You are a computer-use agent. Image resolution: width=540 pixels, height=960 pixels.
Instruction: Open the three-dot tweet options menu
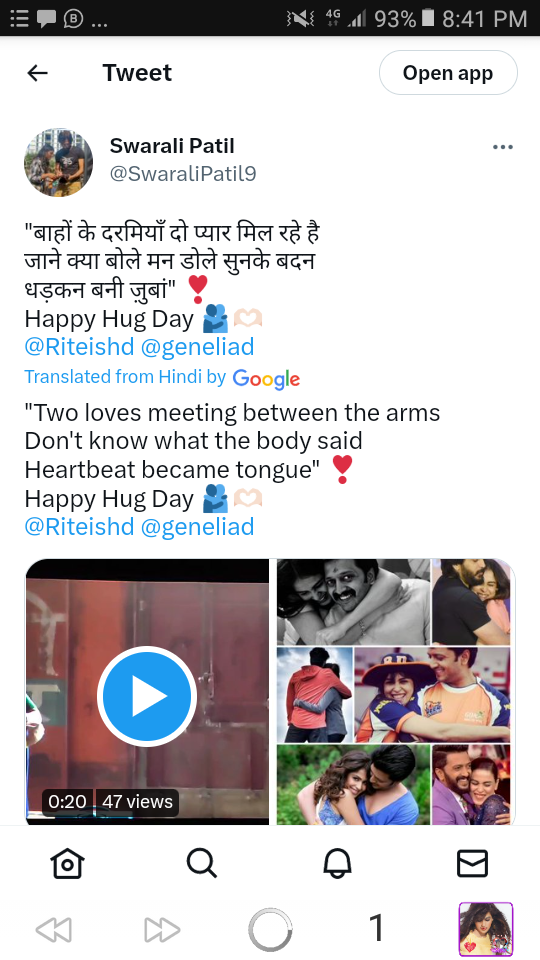tap(503, 147)
